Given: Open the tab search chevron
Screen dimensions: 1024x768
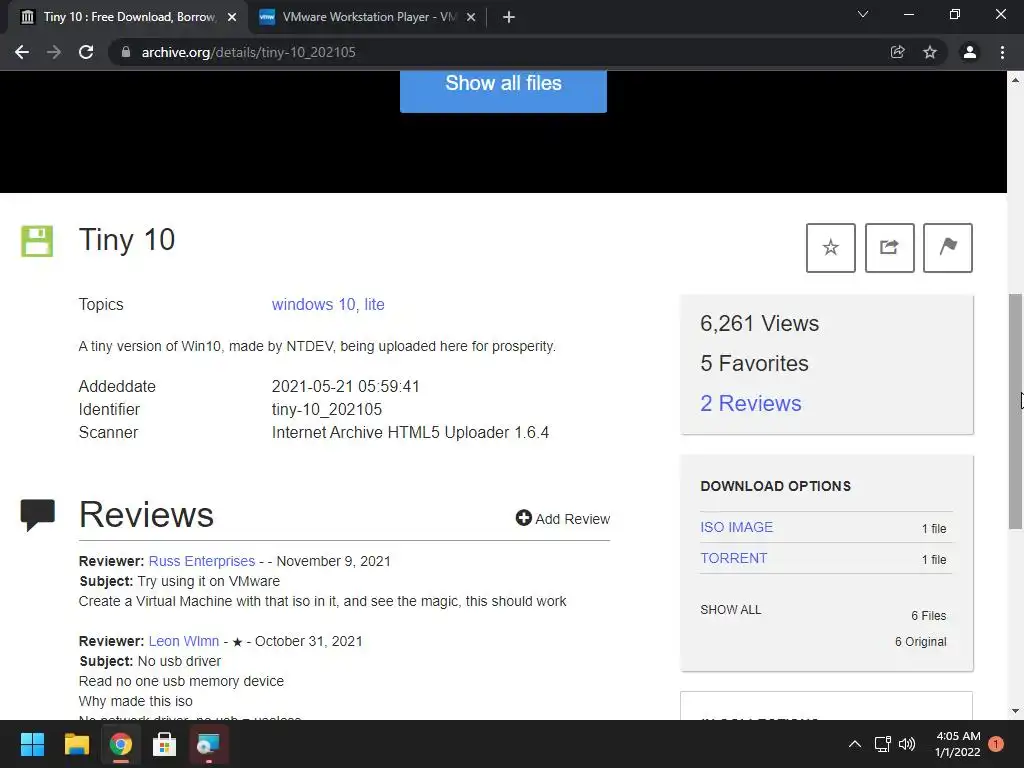Looking at the screenshot, I should (863, 14).
